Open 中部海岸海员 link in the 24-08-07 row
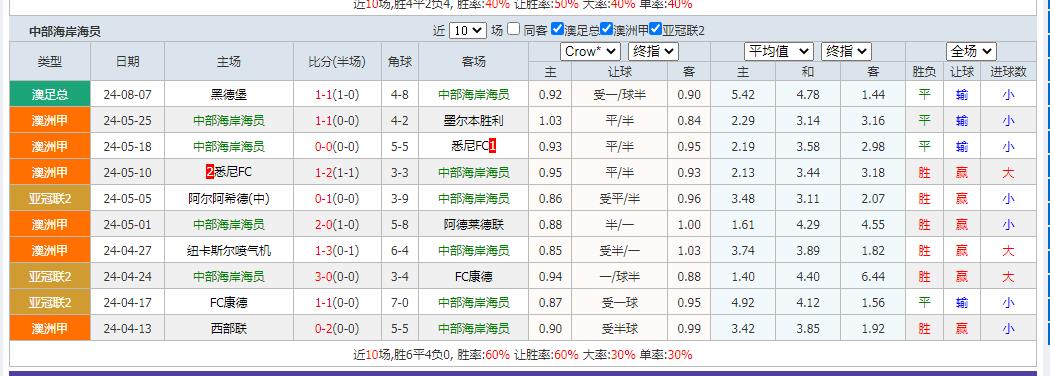 coord(473,95)
